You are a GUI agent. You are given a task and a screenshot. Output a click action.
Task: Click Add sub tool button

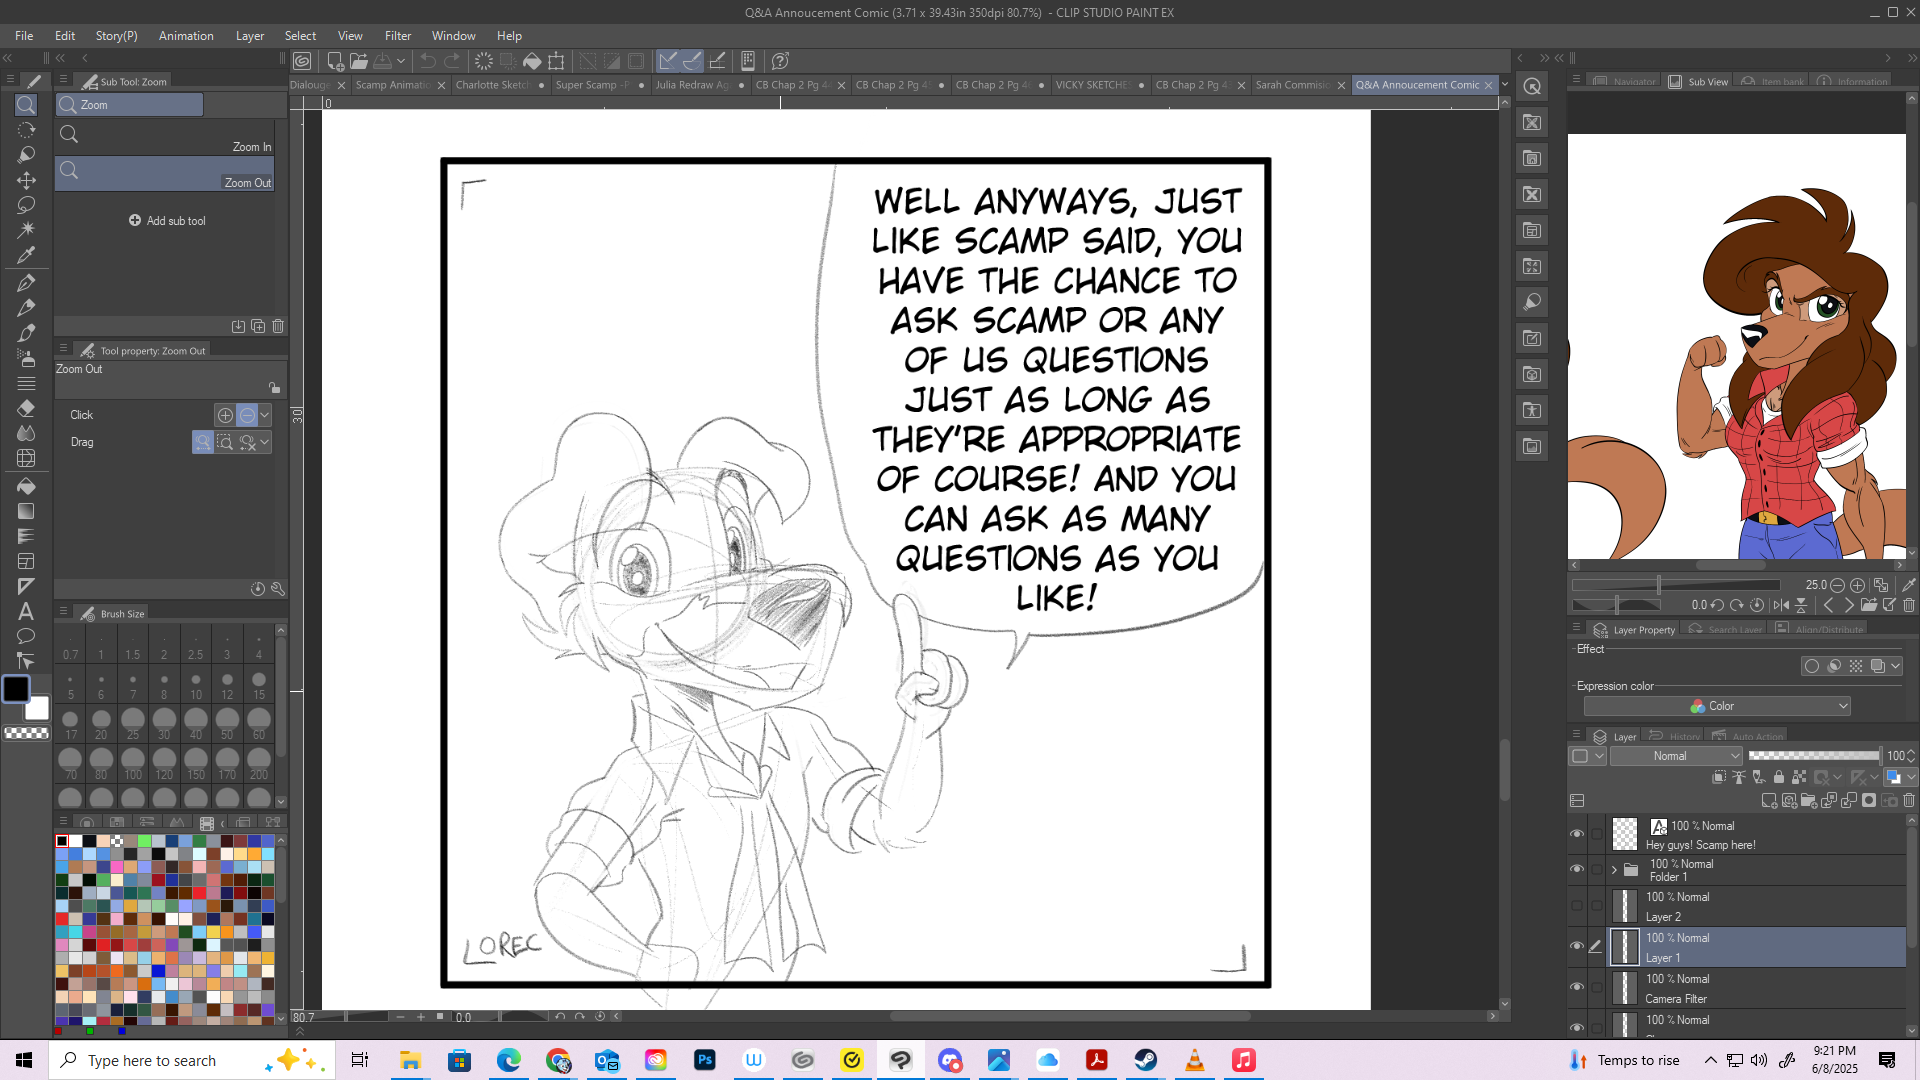[x=168, y=221]
